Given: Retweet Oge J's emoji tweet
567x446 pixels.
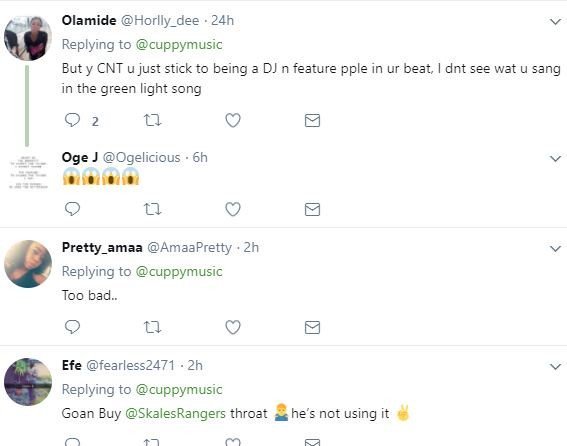Looking at the screenshot, I should (152, 209).
